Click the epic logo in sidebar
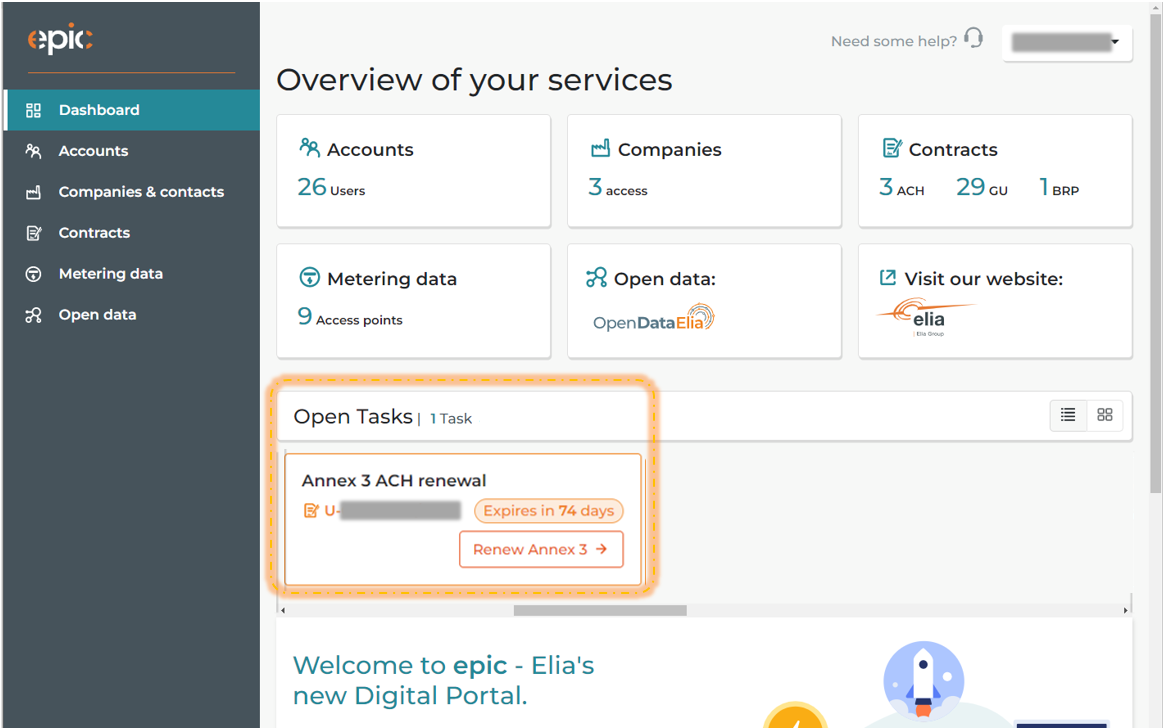1163x728 pixels. click(x=60, y=39)
